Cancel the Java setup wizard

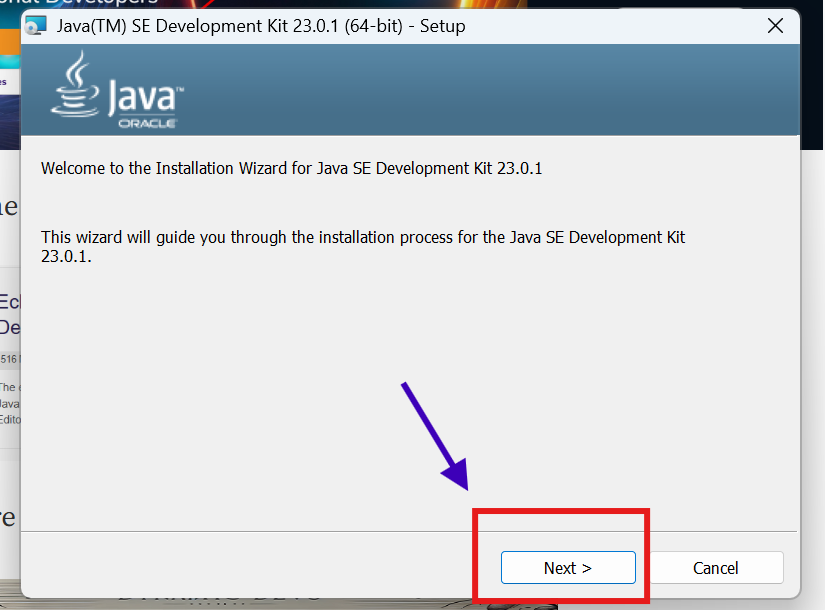pyautogui.click(x=716, y=567)
